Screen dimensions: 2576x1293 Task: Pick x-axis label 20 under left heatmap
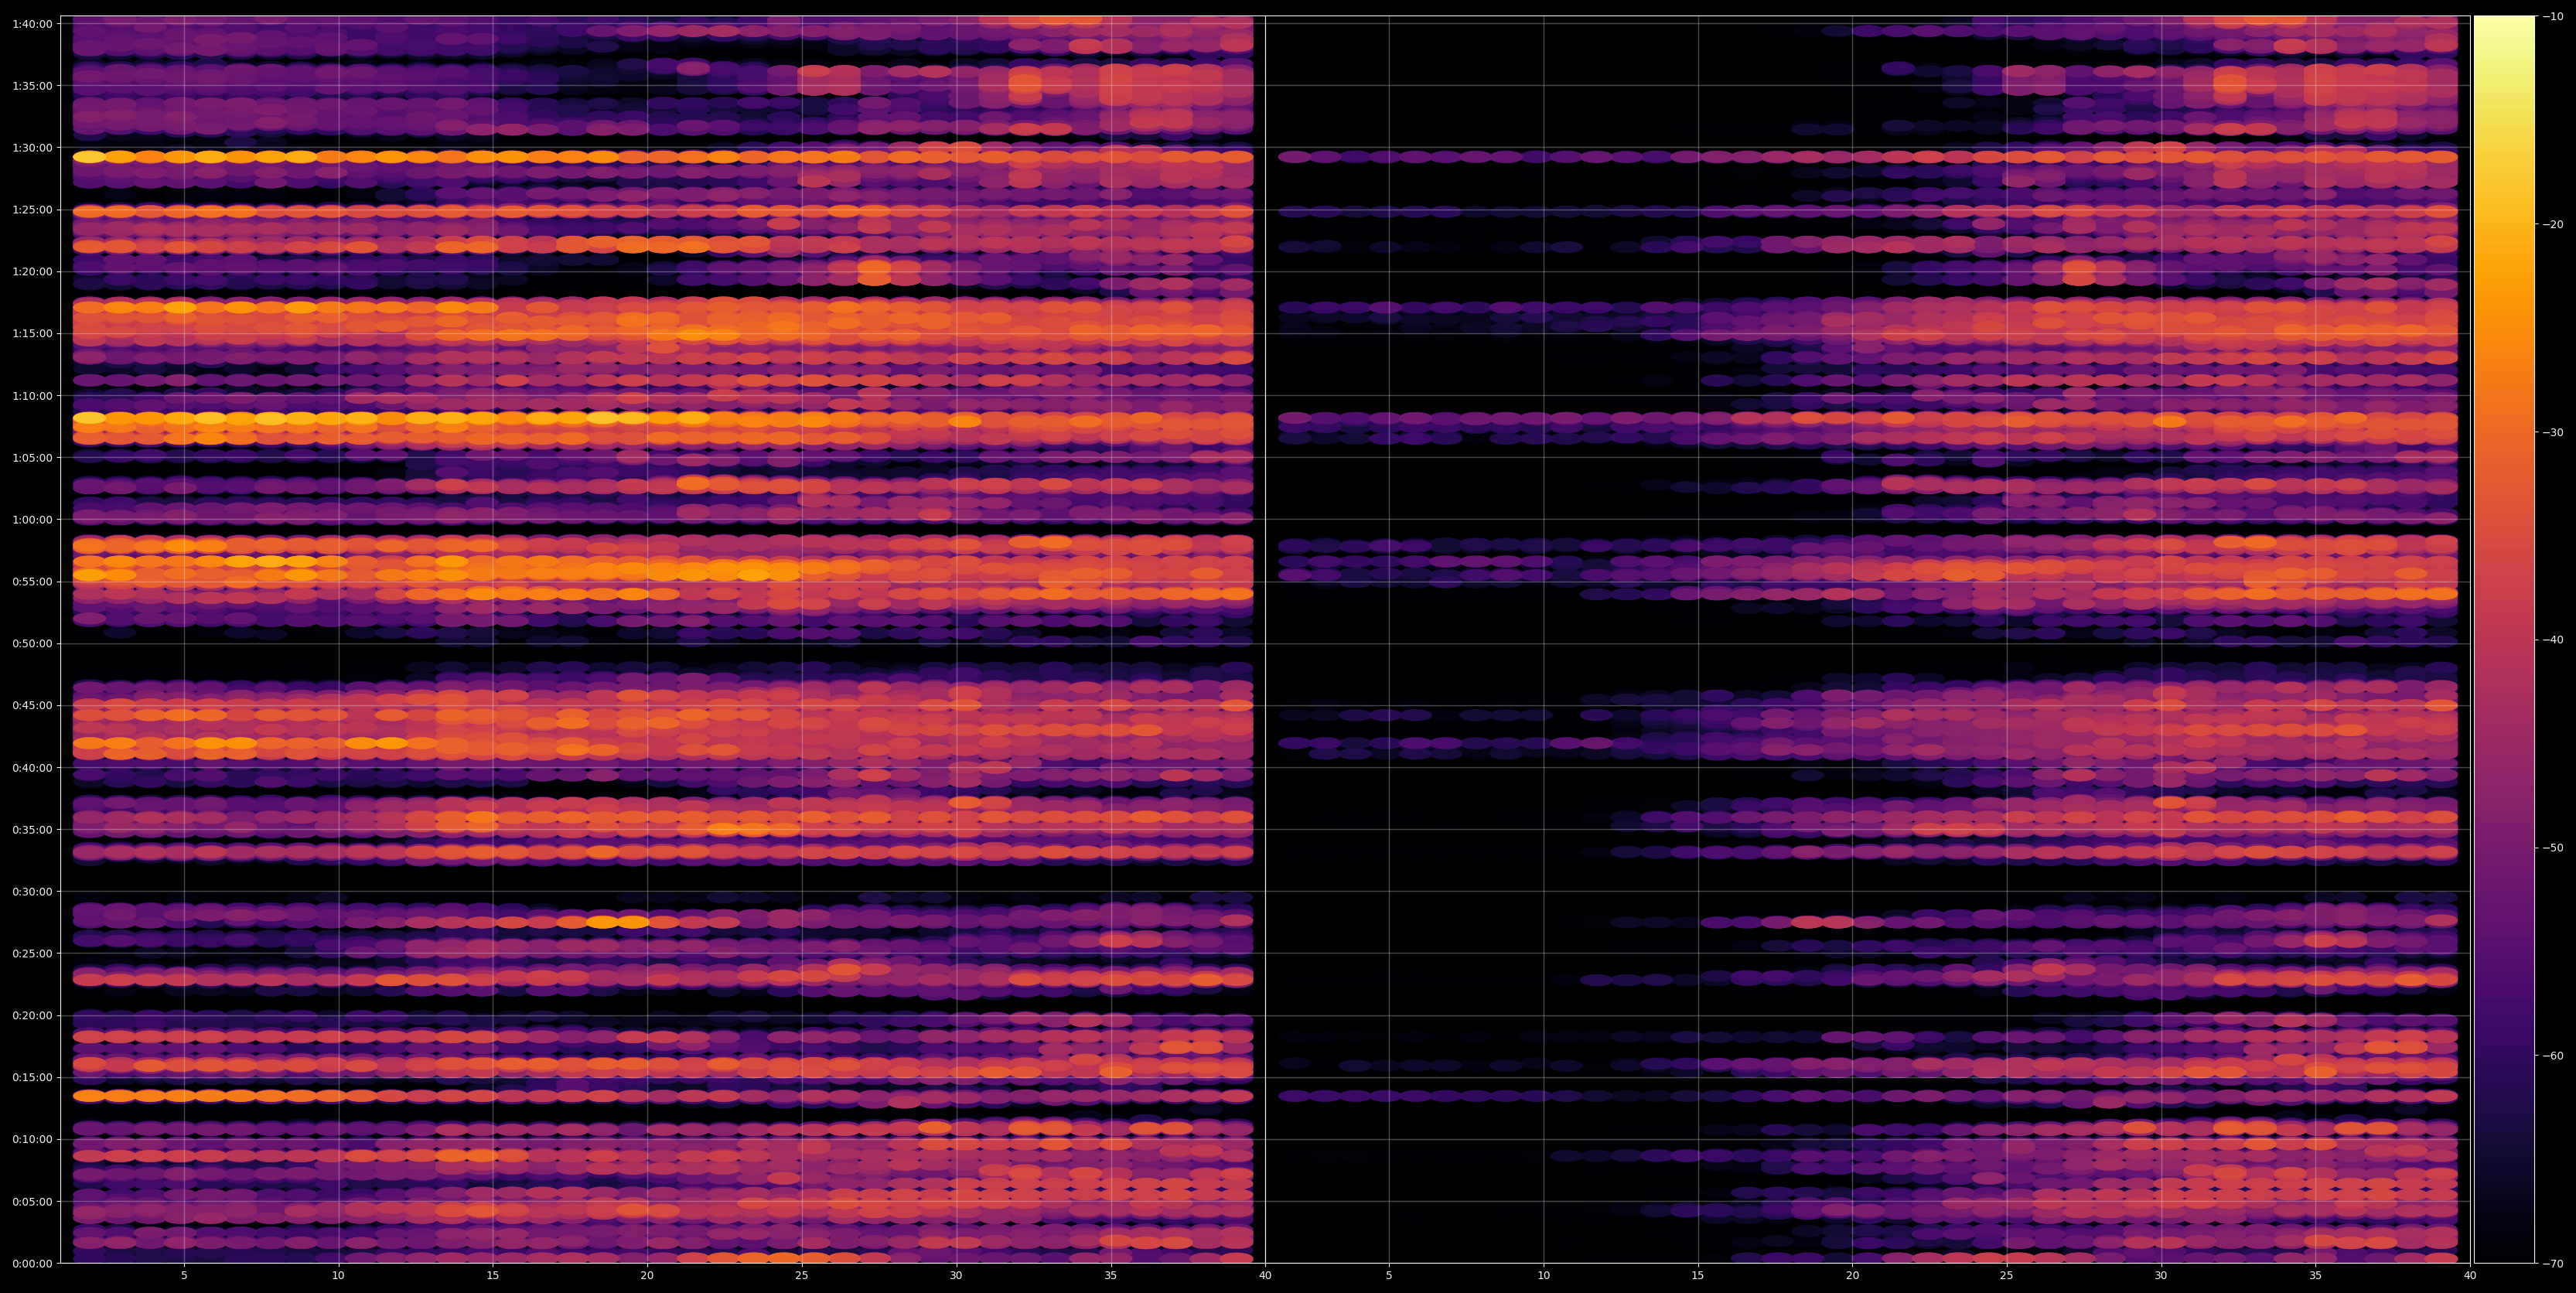(x=647, y=1276)
